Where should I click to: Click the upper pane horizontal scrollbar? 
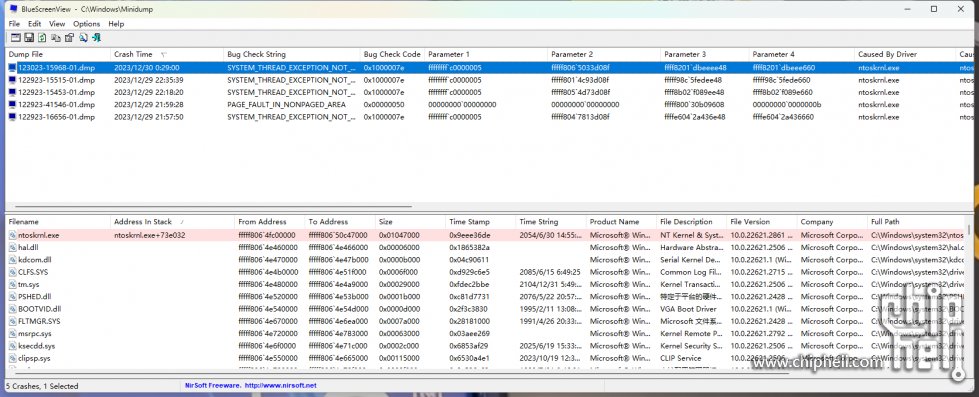pos(214,207)
